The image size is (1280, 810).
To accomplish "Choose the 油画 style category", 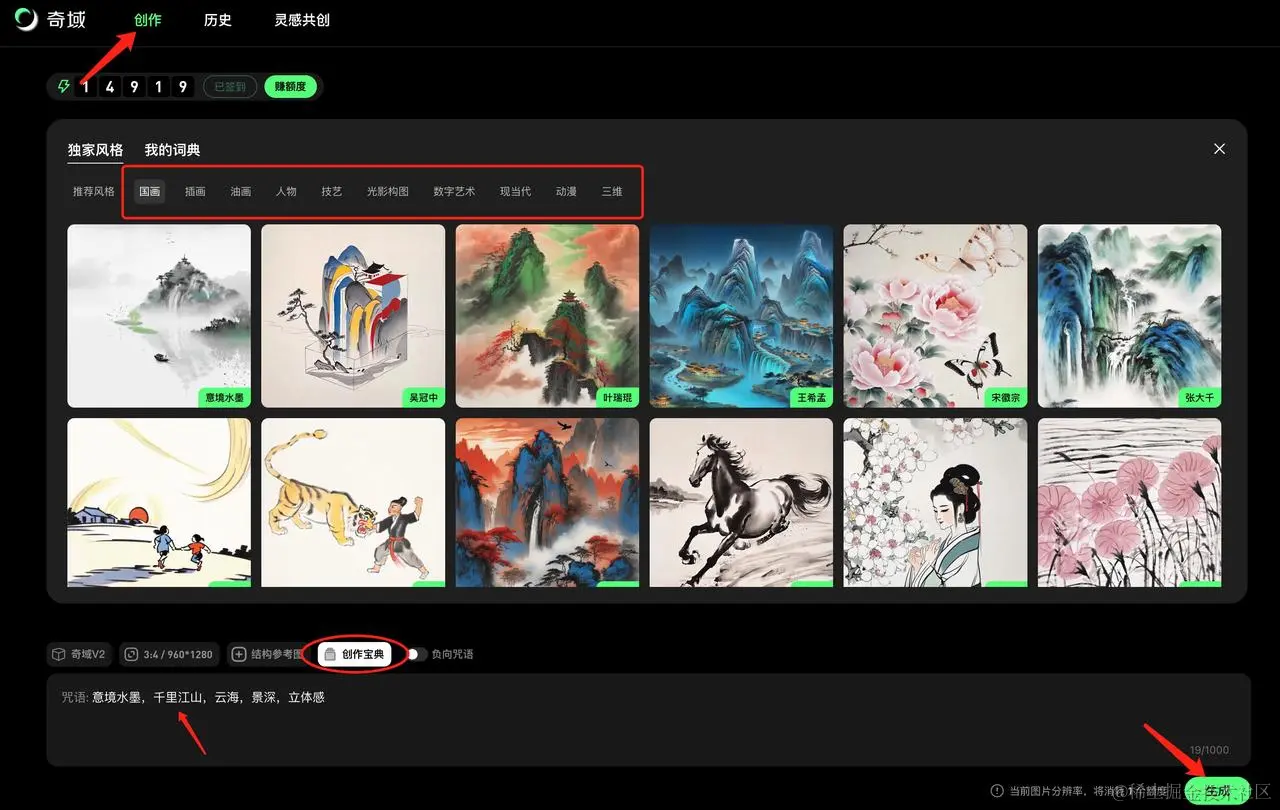I will [x=241, y=191].
